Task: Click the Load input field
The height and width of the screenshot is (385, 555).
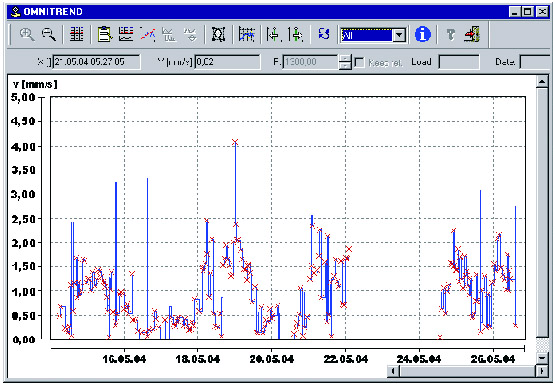Action: click(x=459, y=62)
